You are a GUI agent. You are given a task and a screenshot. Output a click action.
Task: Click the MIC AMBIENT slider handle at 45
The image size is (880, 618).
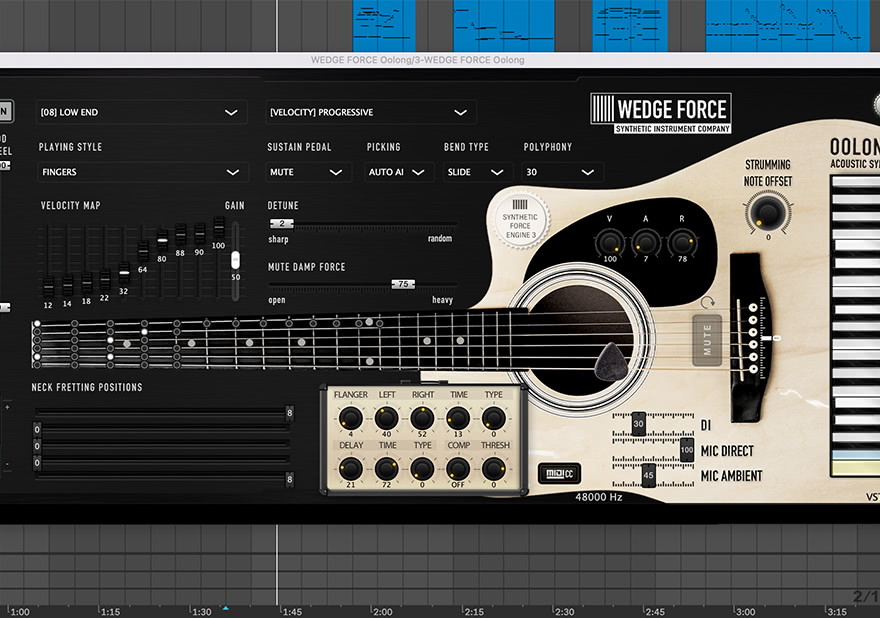click(x=649, y=475)
